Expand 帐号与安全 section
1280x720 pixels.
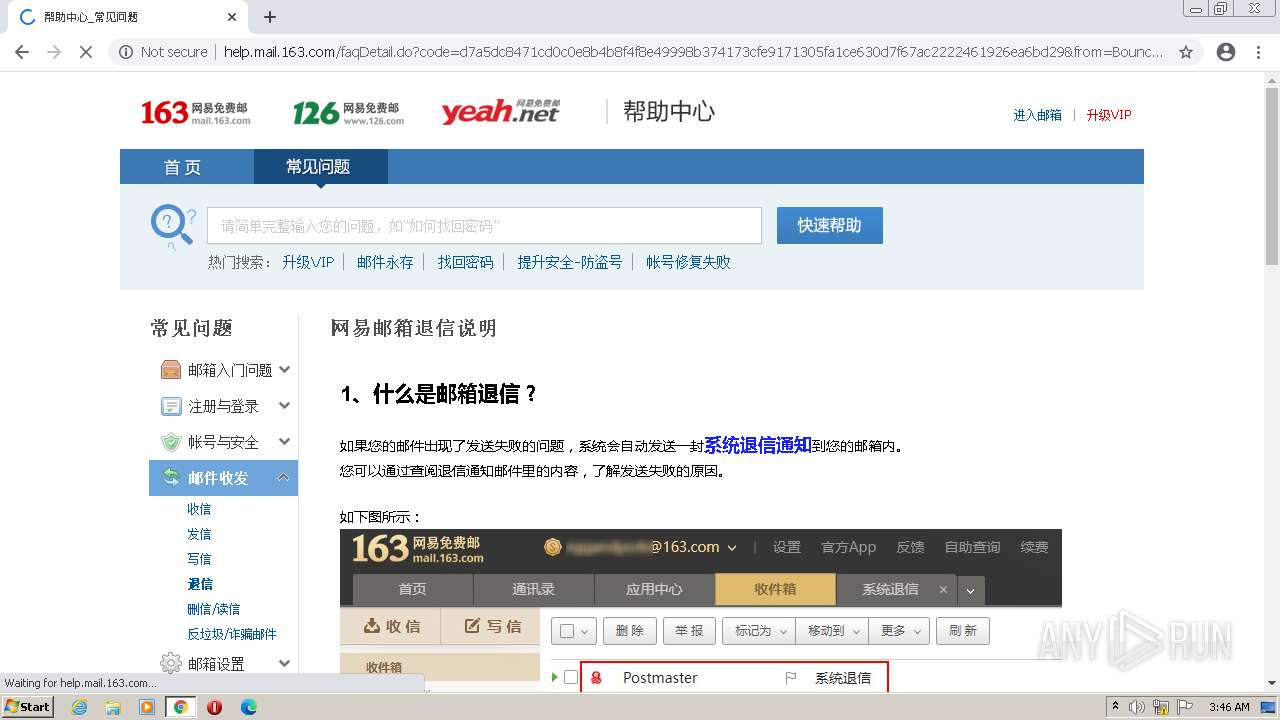(x=285, y=442)
